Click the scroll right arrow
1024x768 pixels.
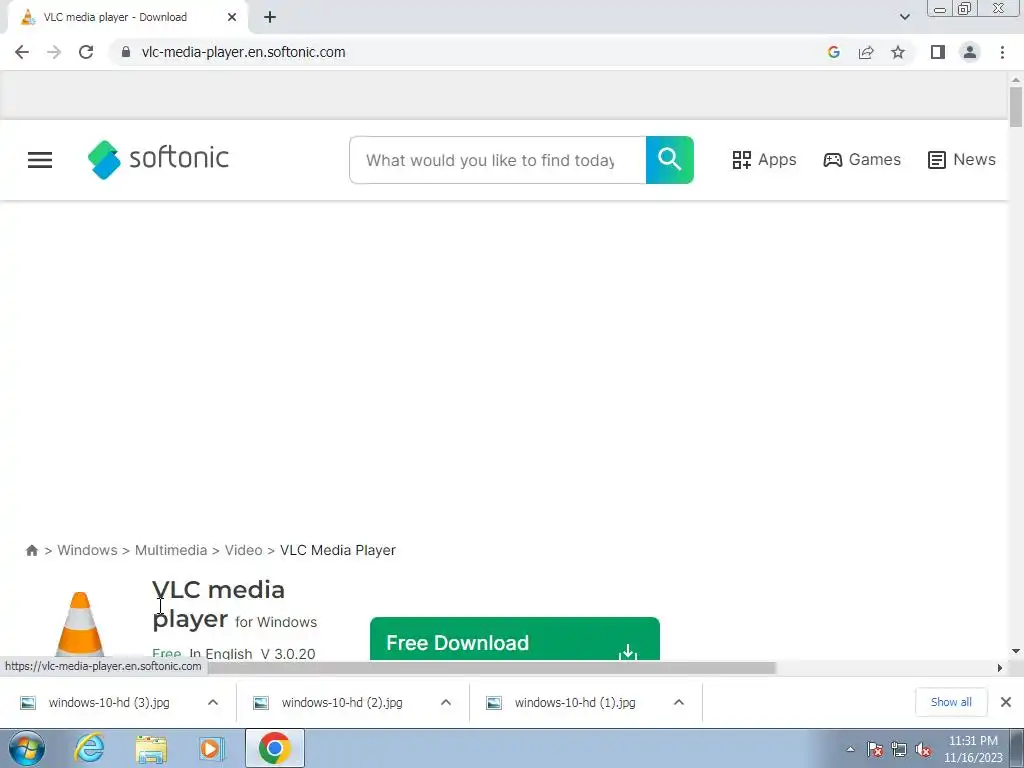pyautogui.click(x=999, y=668)
